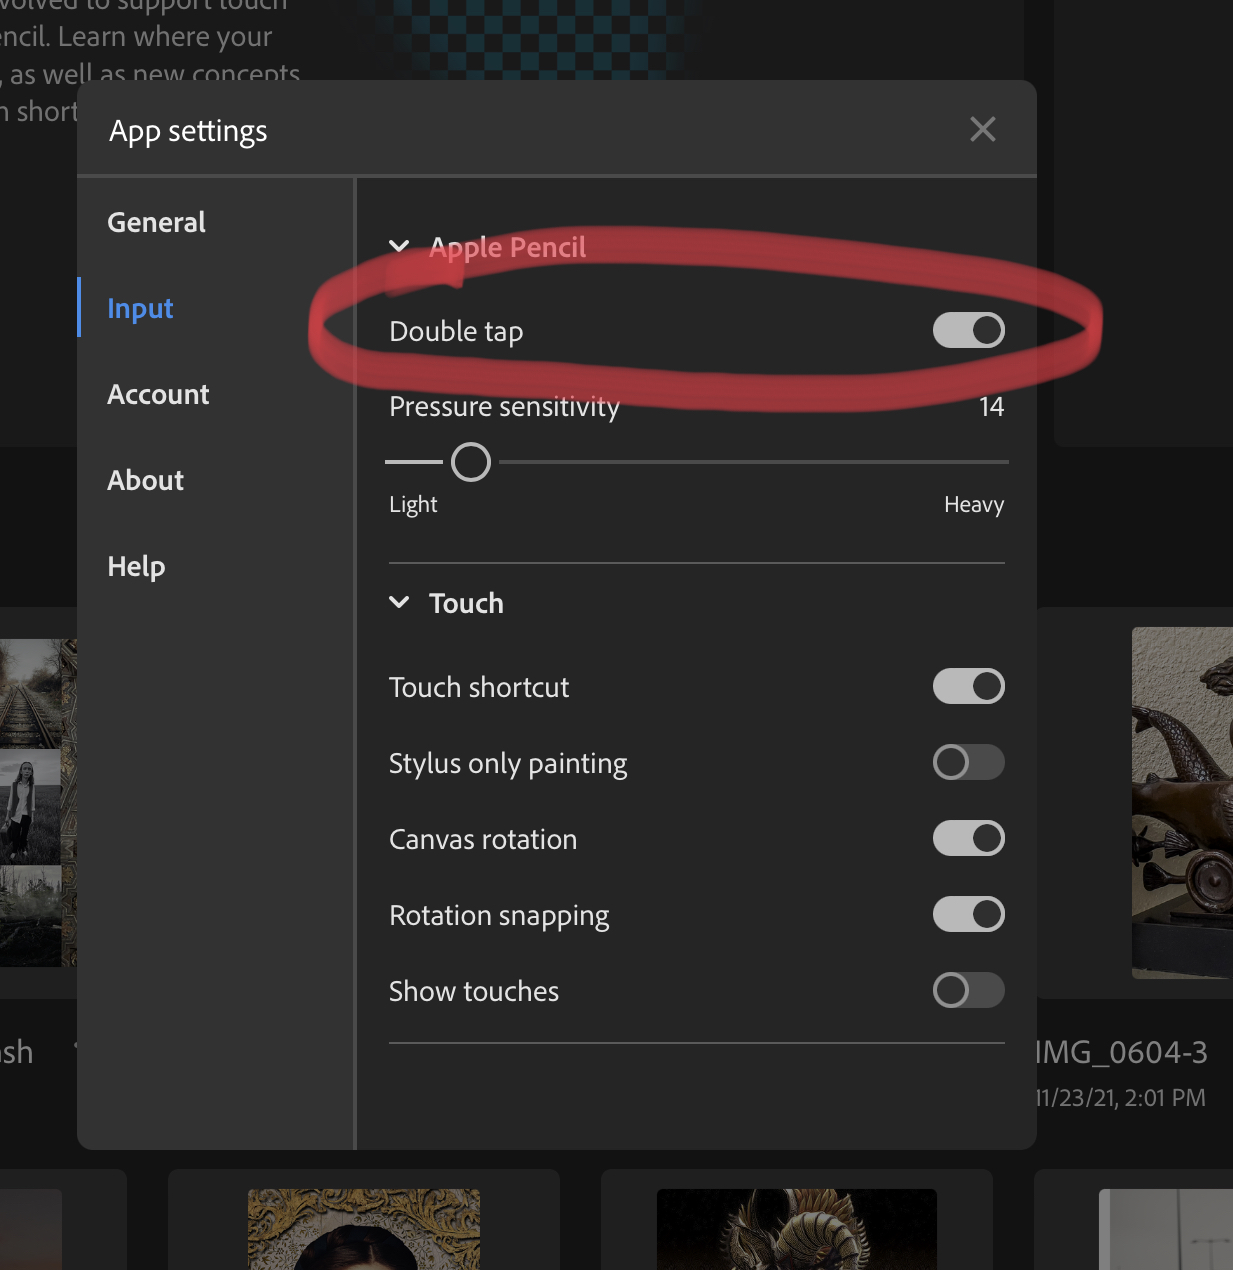Switch to the Account settings section
The image size is (1233, 1270).
pos(158,394)
